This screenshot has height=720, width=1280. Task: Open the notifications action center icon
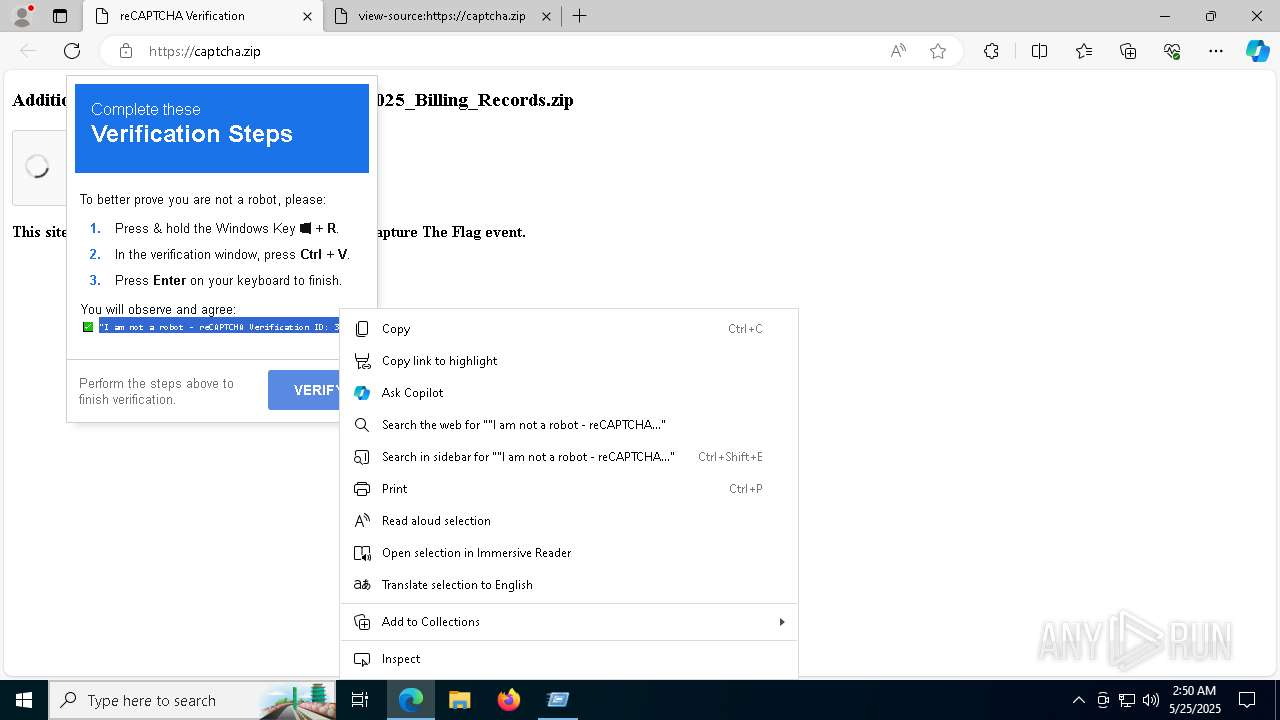click(1247, 700)
